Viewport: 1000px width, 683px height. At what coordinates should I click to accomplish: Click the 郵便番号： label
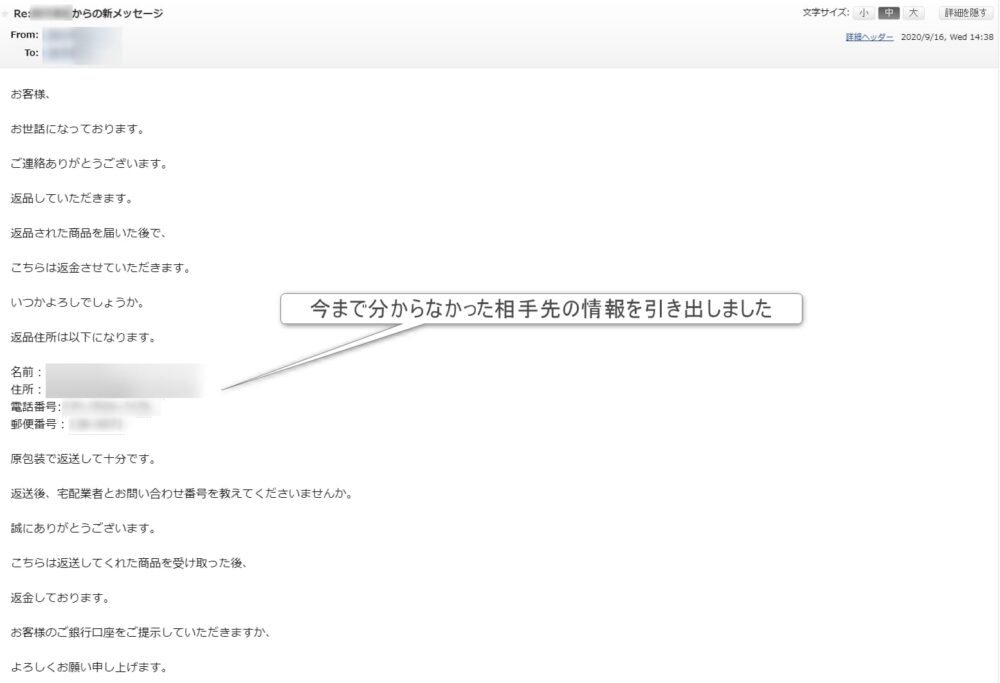(x=38, y=424)
